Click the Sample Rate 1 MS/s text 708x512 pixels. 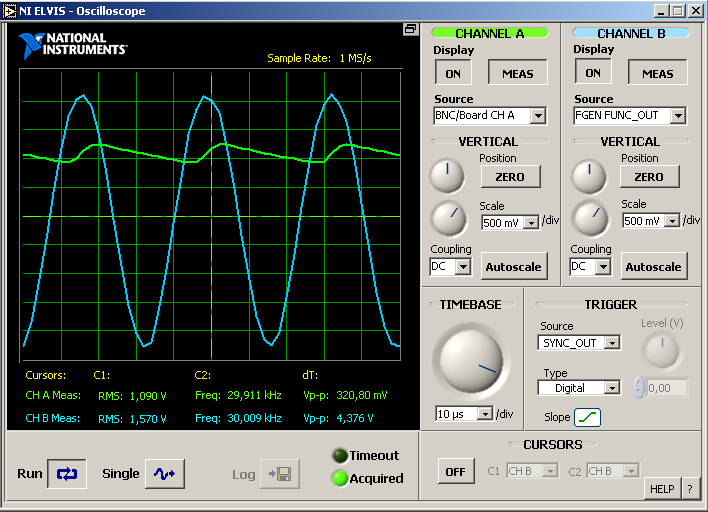(319, 58)
